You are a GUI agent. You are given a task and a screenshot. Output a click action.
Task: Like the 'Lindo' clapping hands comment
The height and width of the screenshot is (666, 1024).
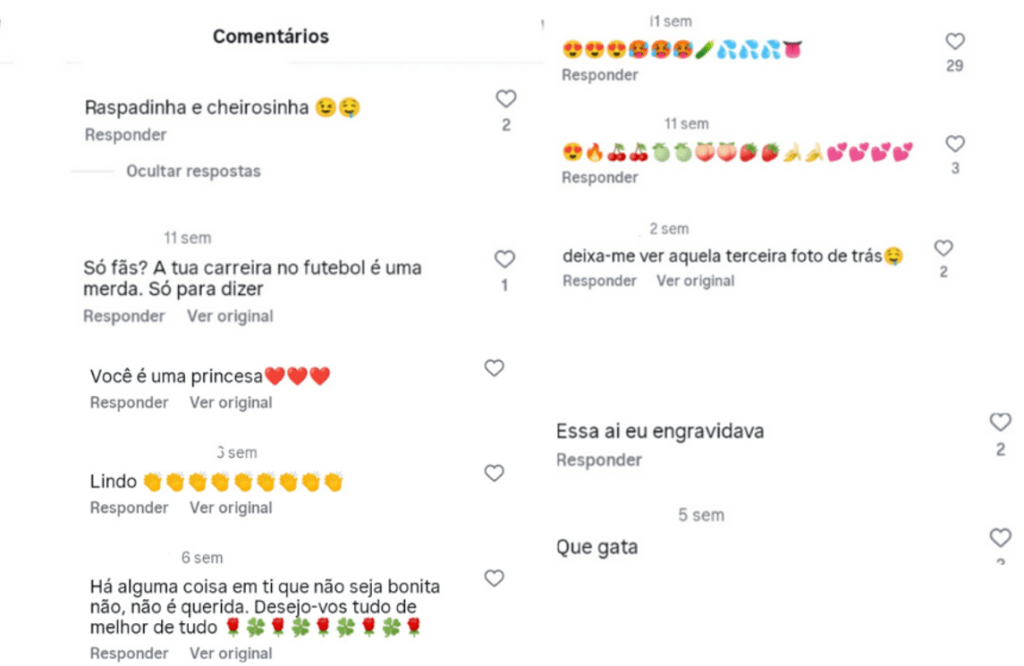pos(494,473)
